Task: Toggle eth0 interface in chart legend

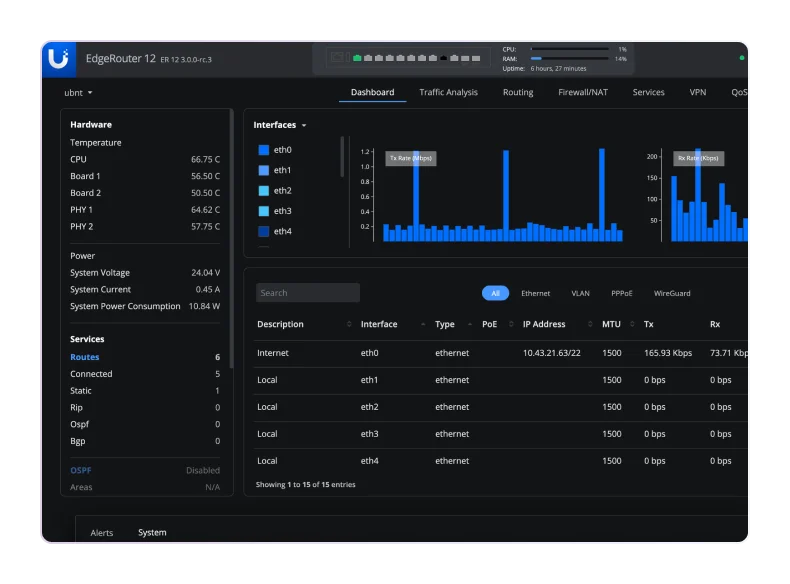Action: 275,150
